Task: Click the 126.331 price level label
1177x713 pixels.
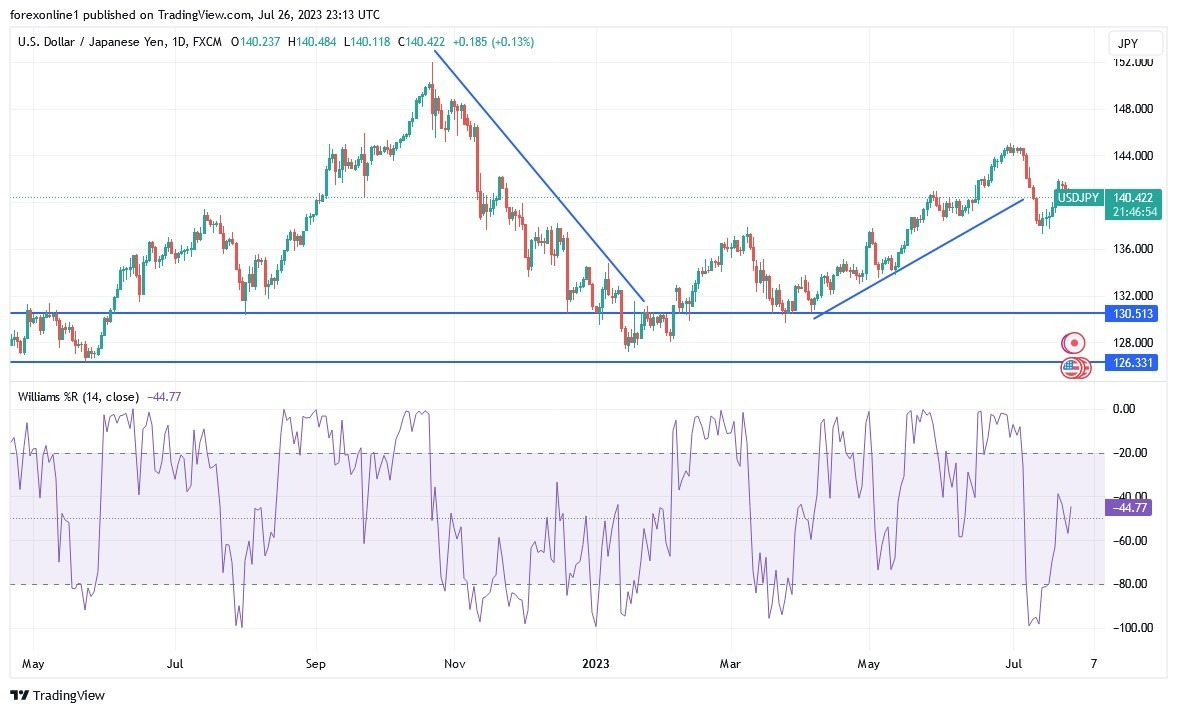Action: tap(1131, 363)
